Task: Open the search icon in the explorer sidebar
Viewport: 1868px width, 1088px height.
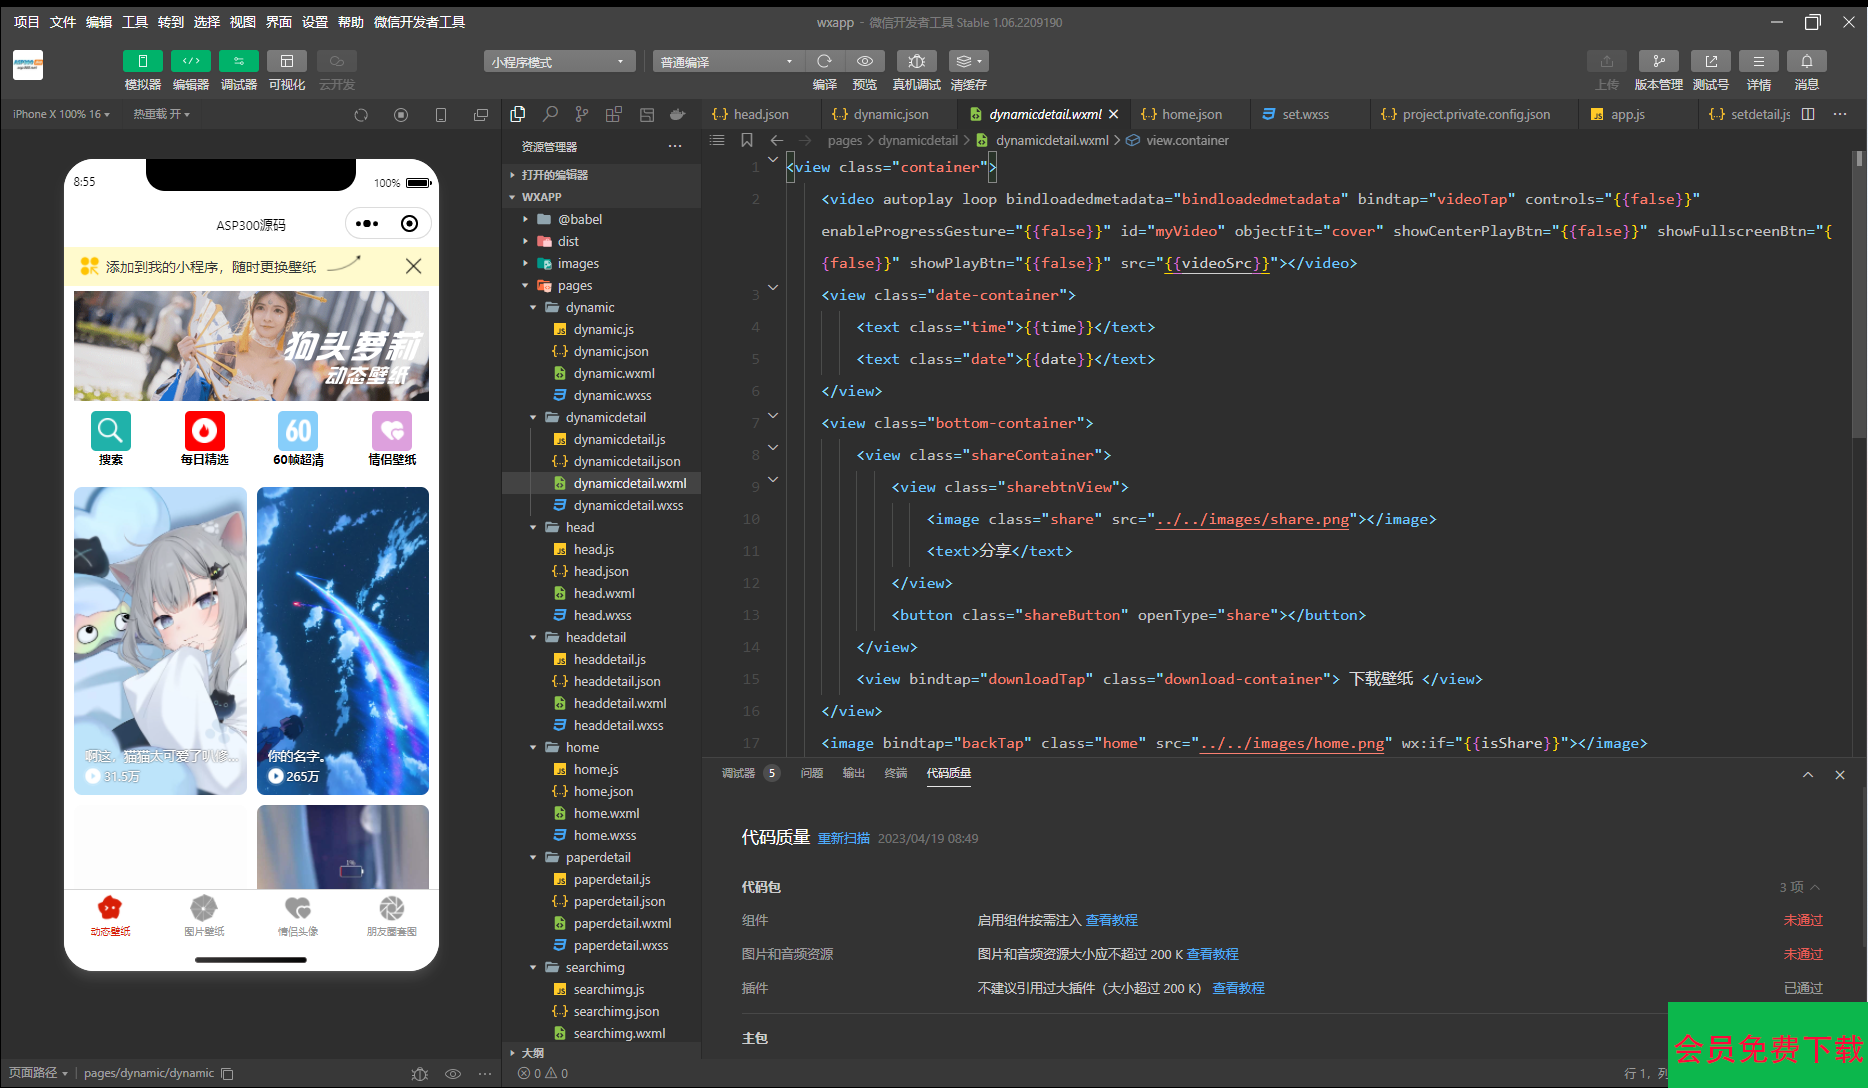Action: point(550,115)
